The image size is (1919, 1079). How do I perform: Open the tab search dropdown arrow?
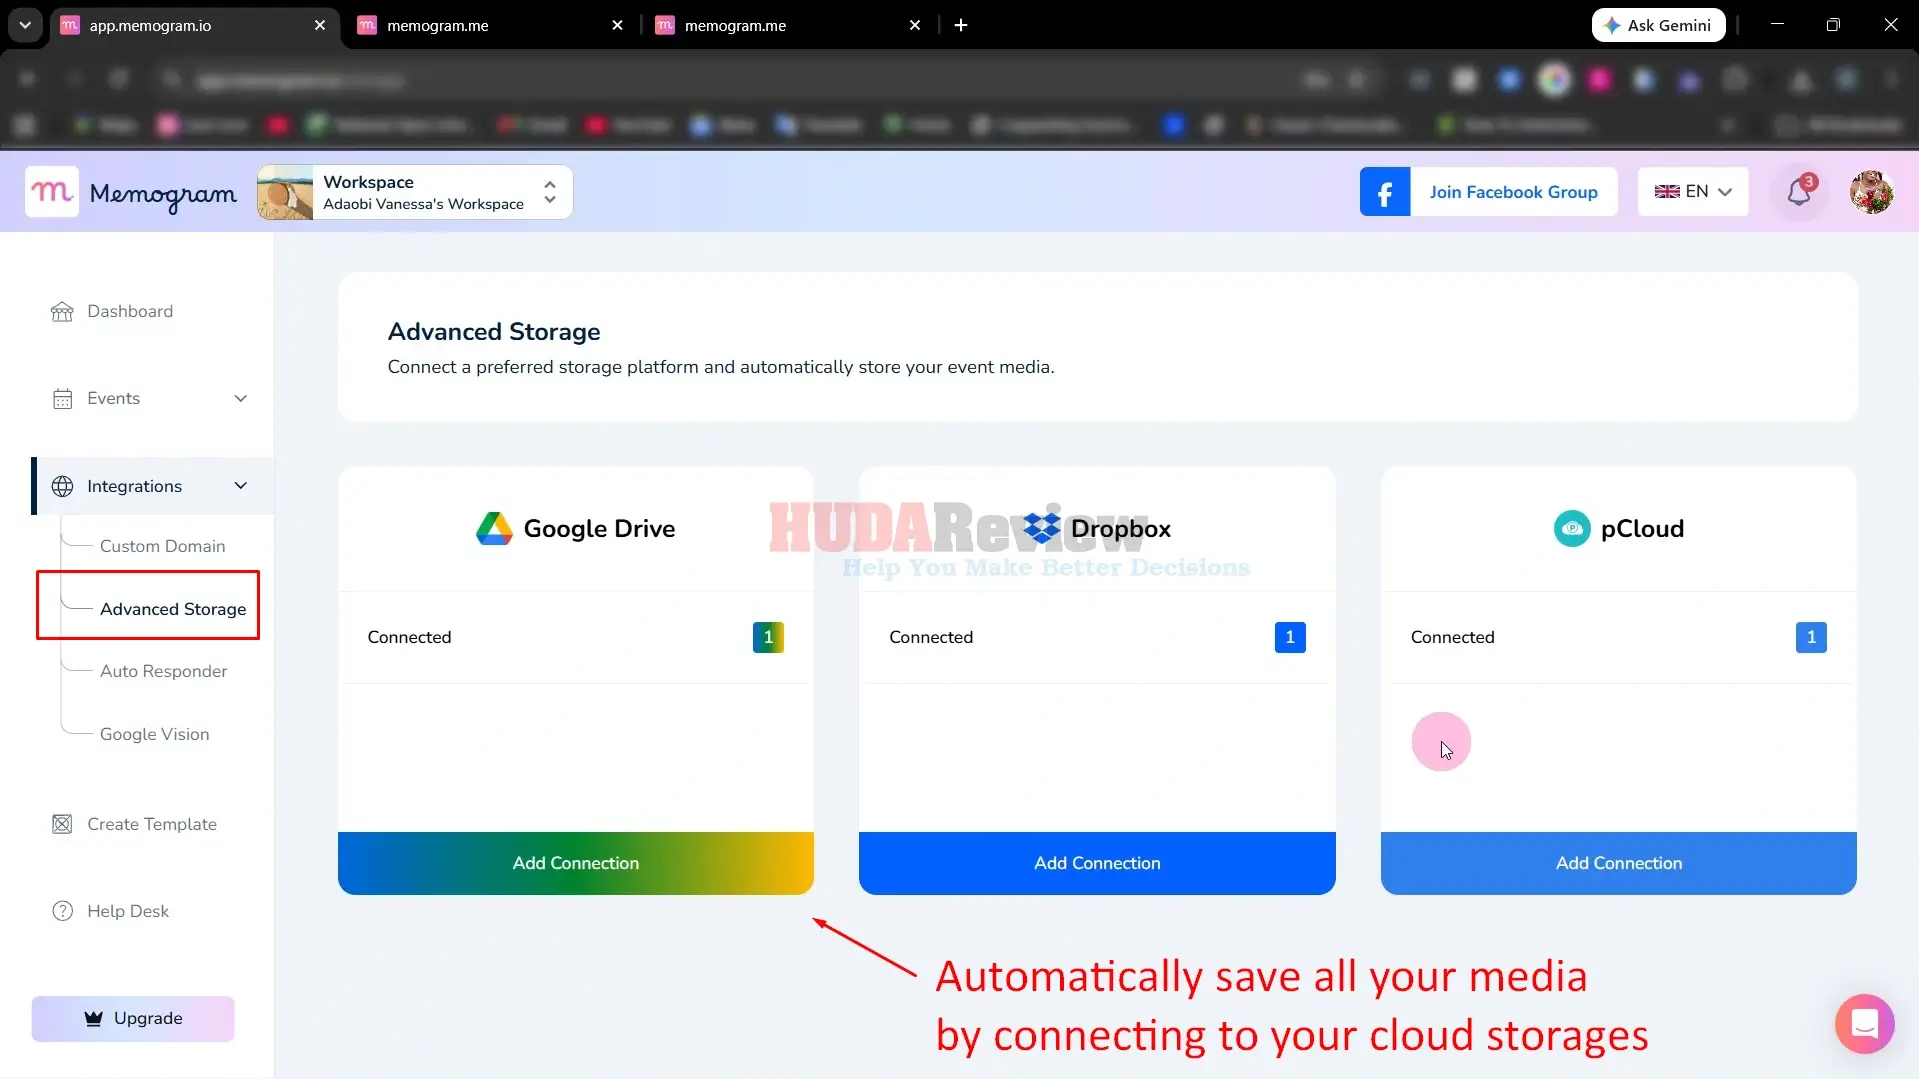click(25, 25)
